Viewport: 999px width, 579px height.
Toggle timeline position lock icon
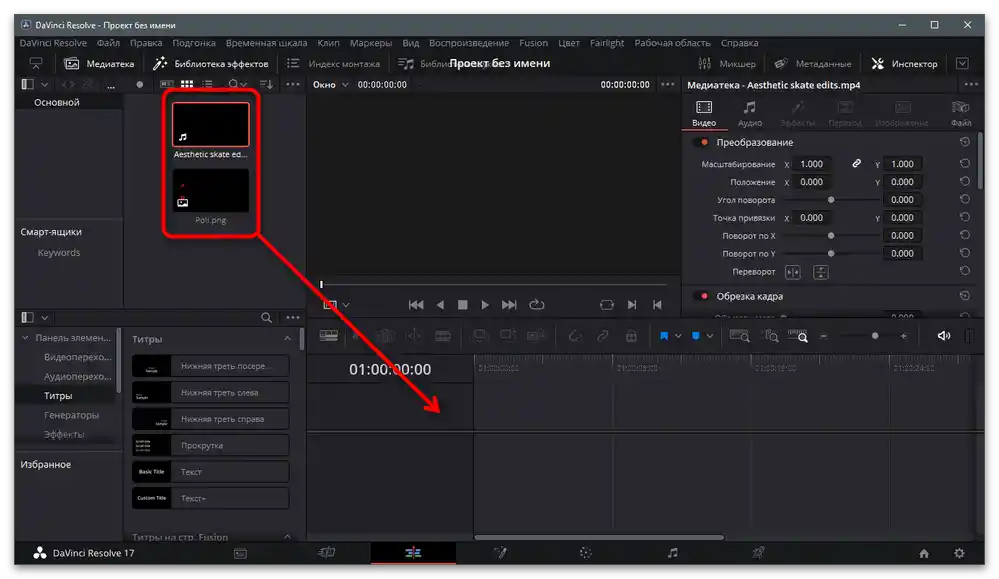point(631,336)
